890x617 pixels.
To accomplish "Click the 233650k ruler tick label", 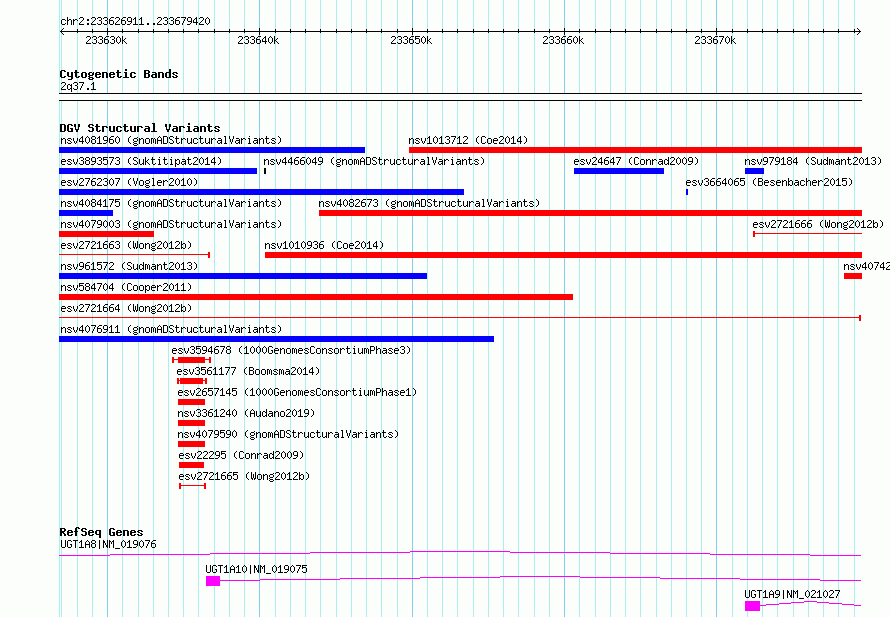I will [411, 41].
